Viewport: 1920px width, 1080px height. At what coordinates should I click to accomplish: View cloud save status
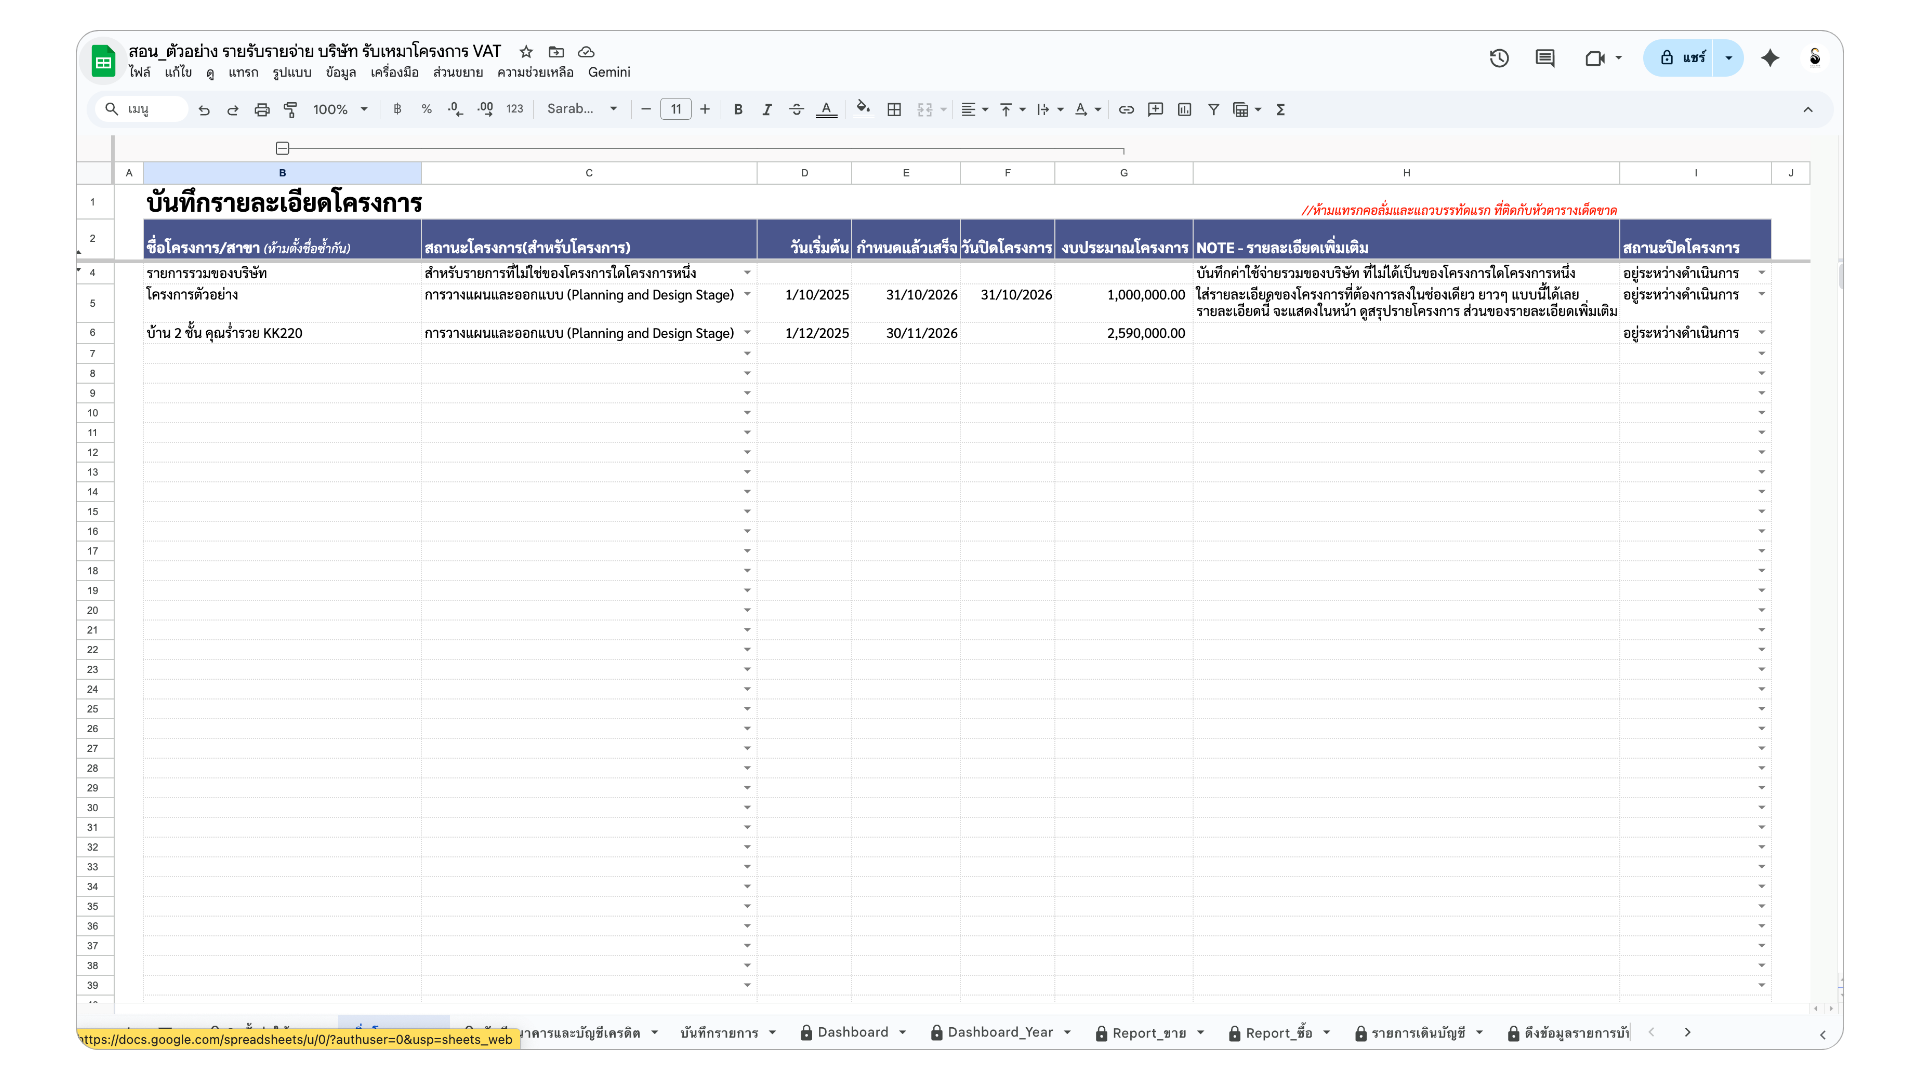[587, 51]
